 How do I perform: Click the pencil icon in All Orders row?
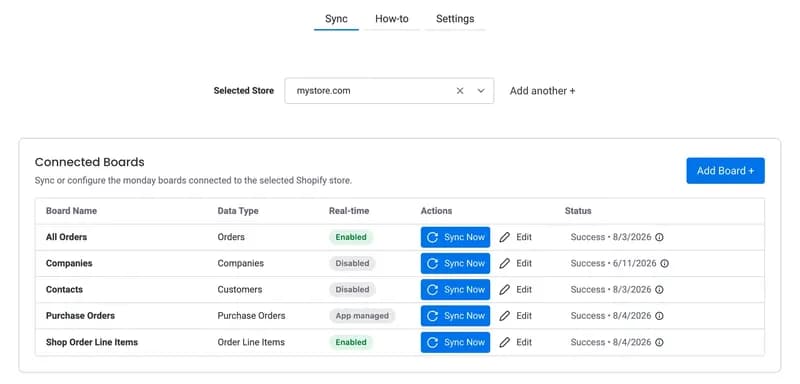[505, 237]
